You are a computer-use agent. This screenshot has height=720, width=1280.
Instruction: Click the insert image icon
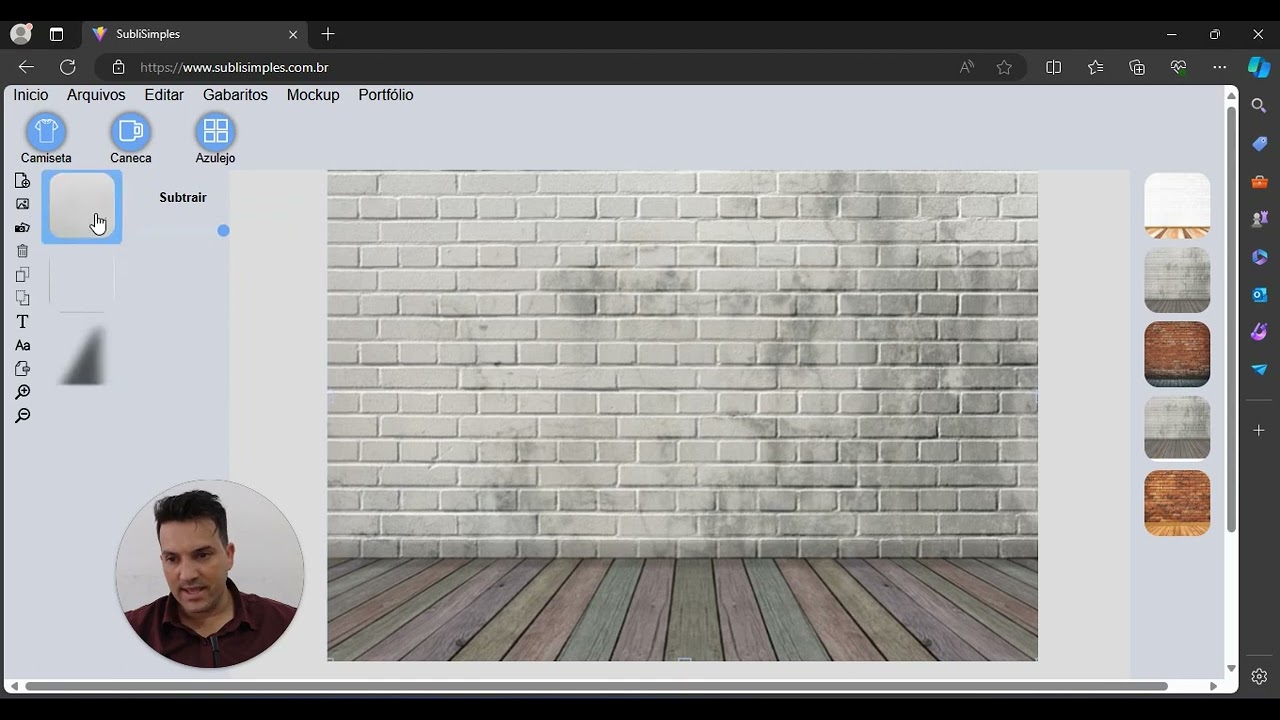click(x=22, y=204)
